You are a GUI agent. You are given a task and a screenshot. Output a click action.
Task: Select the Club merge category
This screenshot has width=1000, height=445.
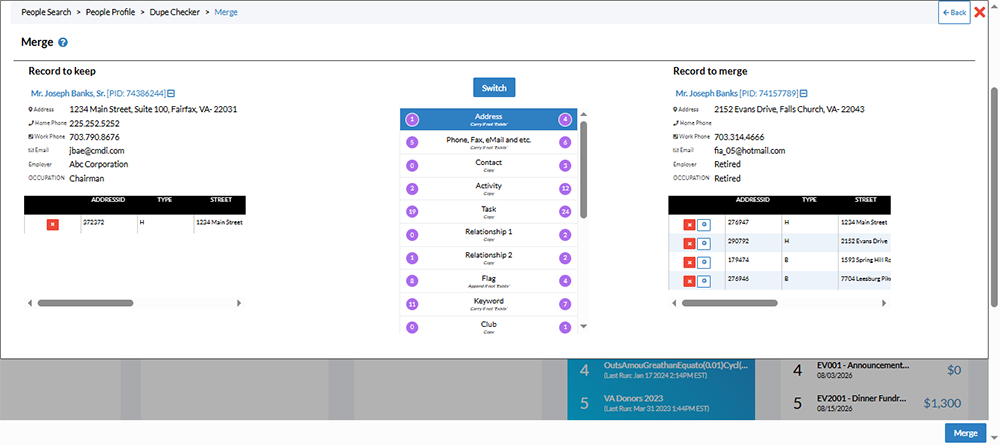[x=489, y=326]
